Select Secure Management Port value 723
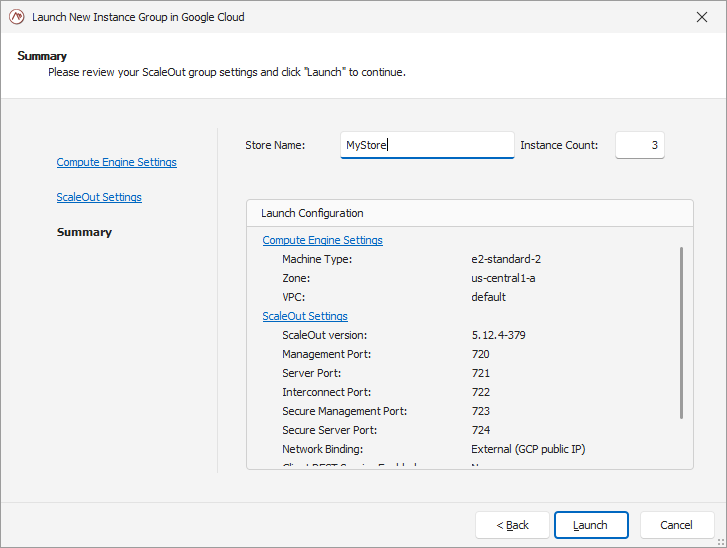 pos(480,411)
